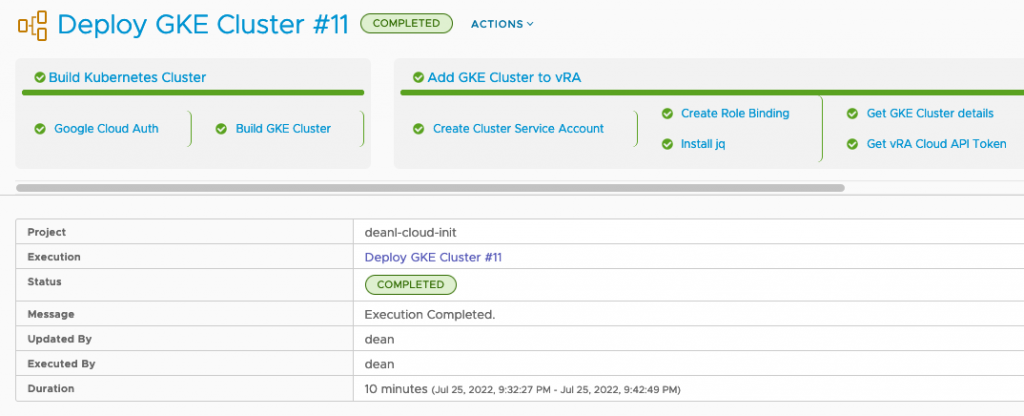Click check icon next to Install jq
The height and width of the screenshot is (416, 1024).
coord(667,144)
